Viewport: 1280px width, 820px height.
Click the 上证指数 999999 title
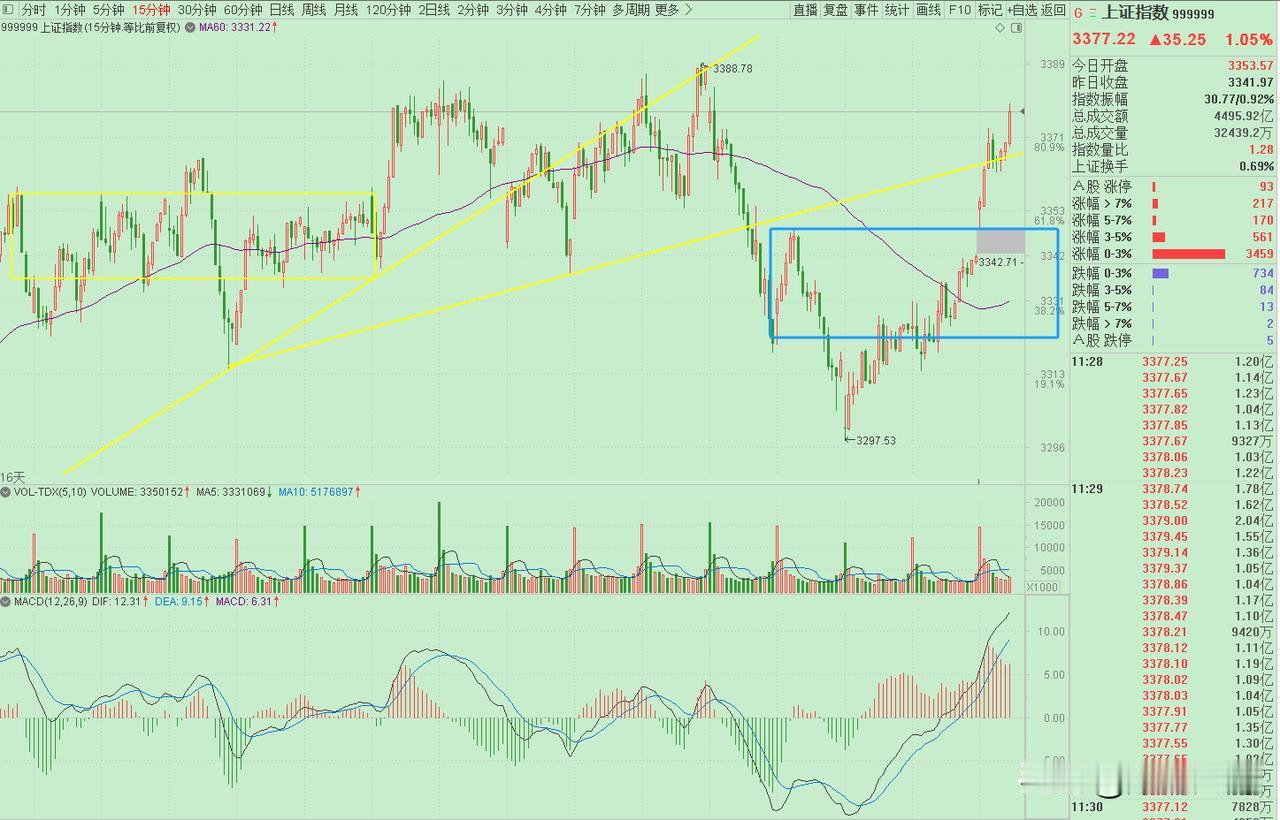1158,13
